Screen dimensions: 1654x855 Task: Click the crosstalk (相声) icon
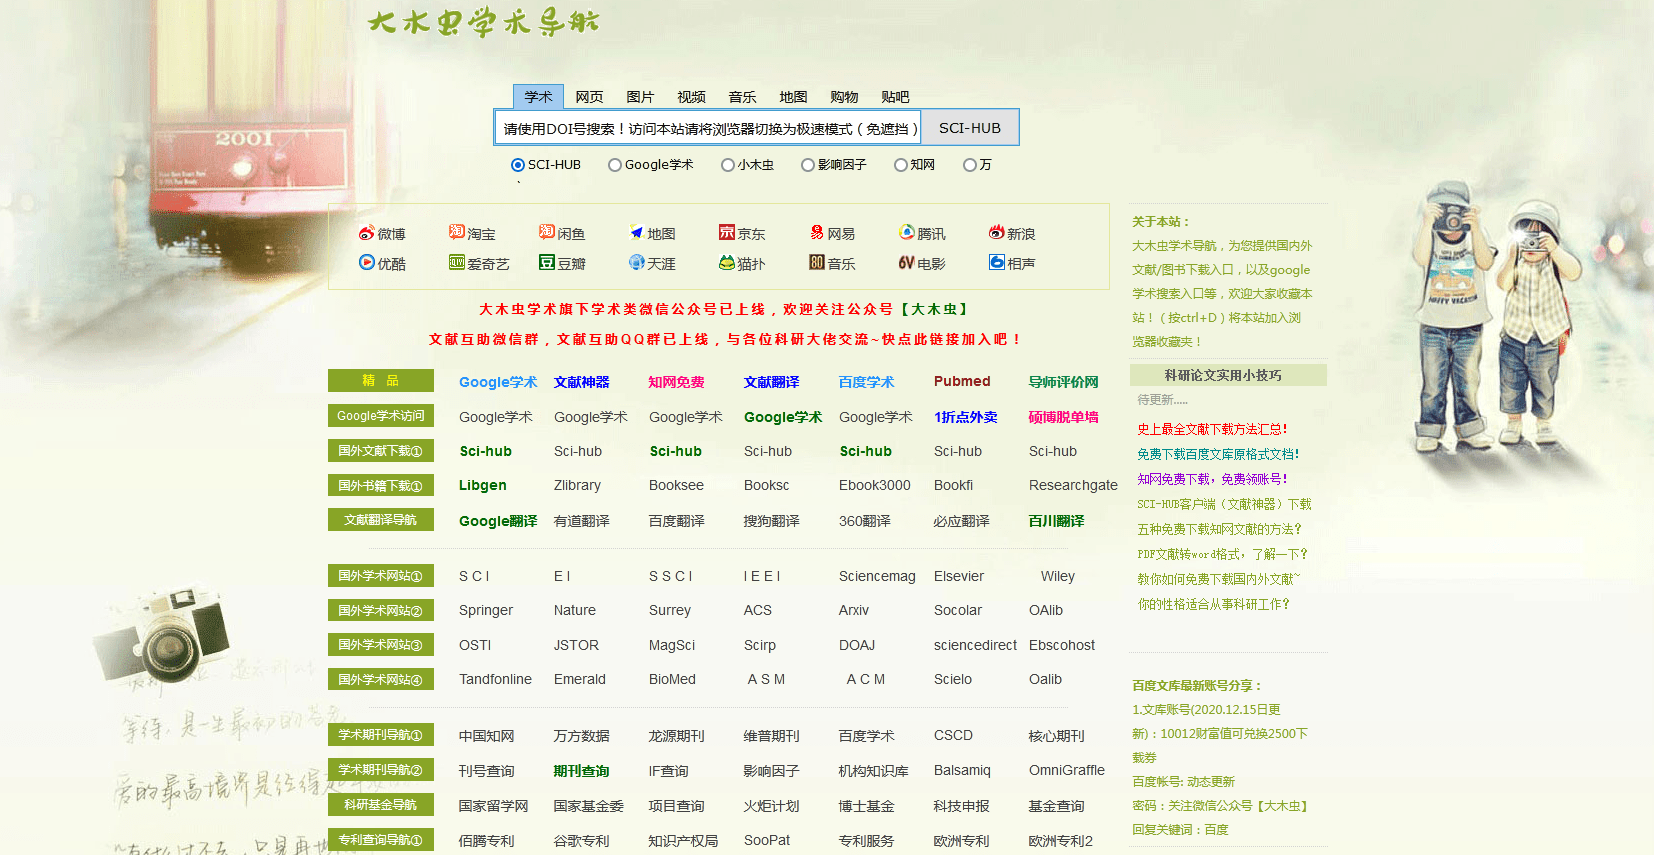click(x=997, y=262)
